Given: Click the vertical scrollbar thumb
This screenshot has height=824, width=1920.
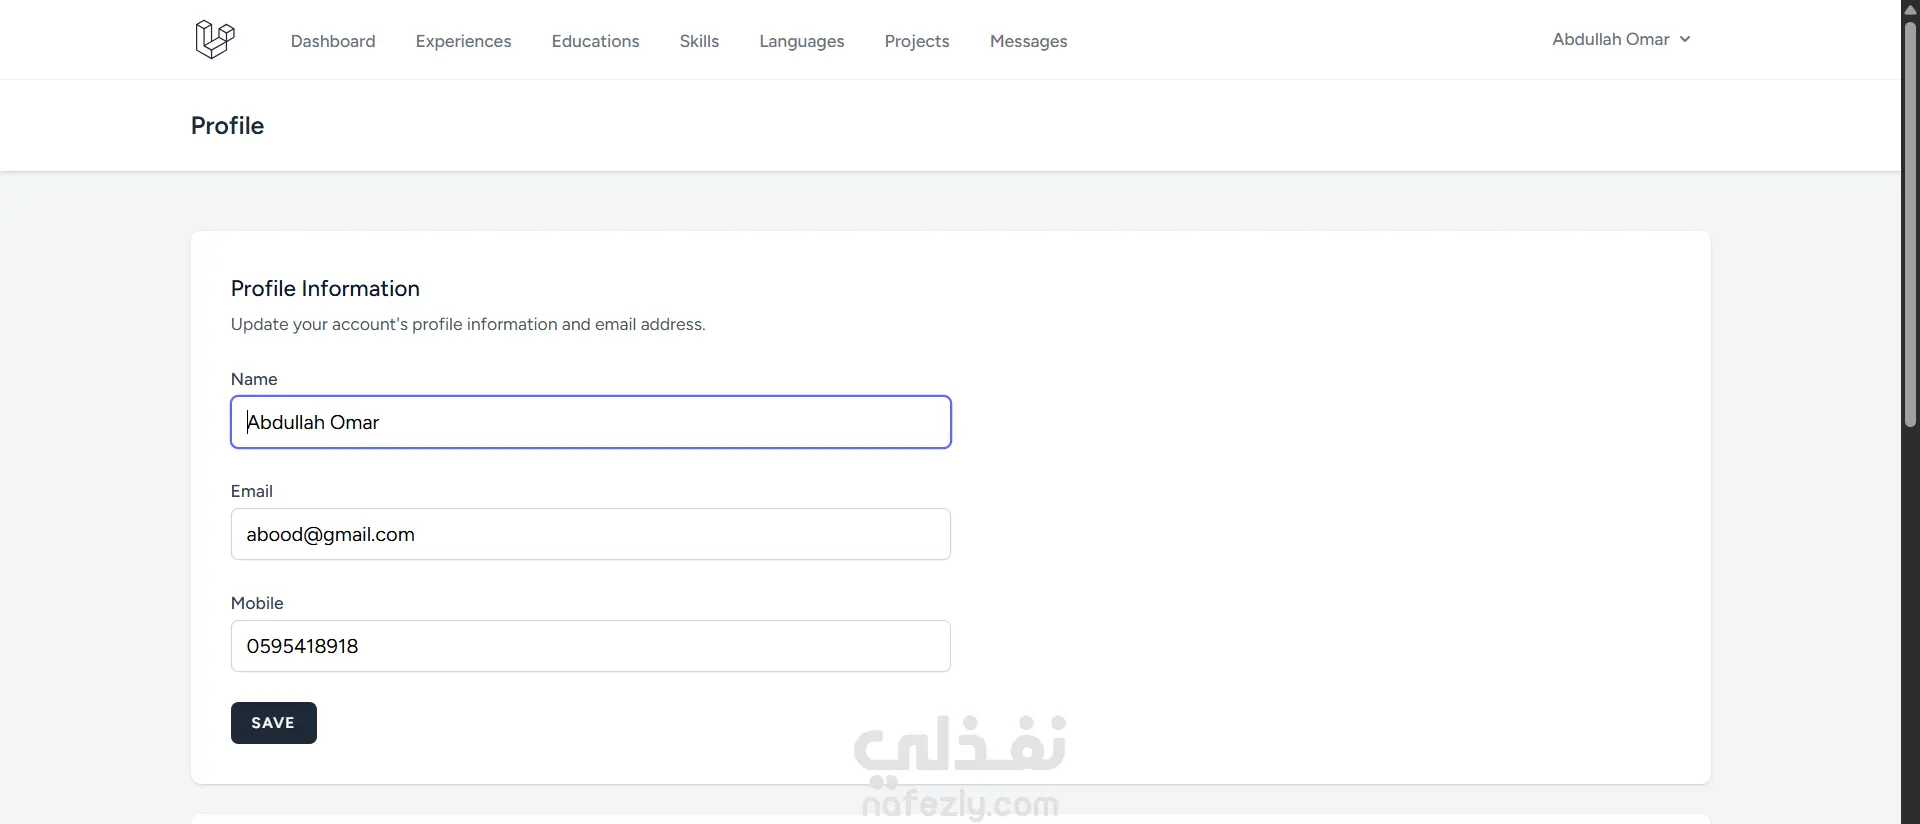Looking at the screenshot, I should point(1910,220).
